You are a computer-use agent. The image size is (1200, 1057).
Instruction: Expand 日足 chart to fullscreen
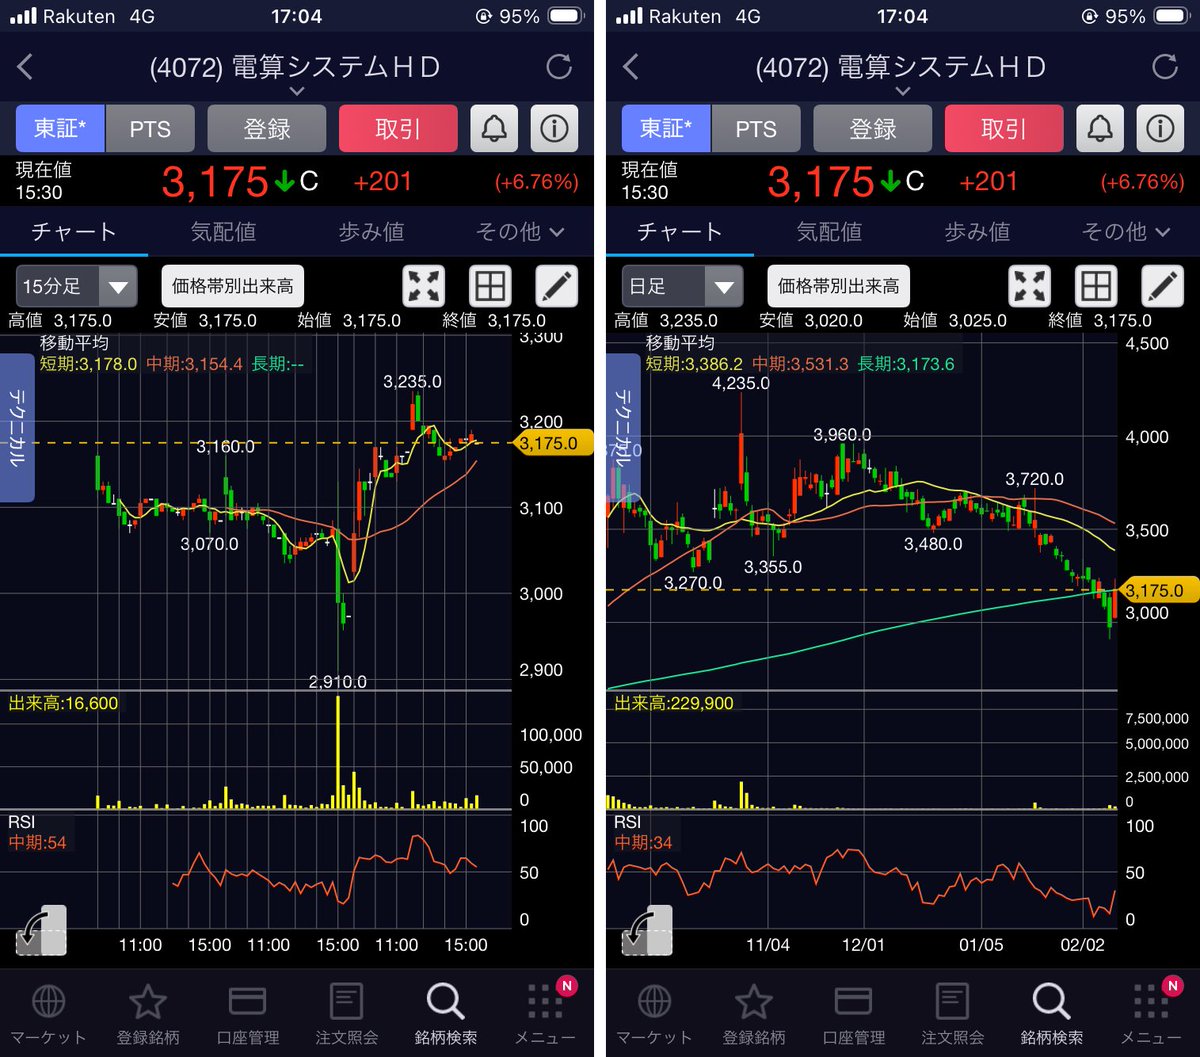(1030, 286)
